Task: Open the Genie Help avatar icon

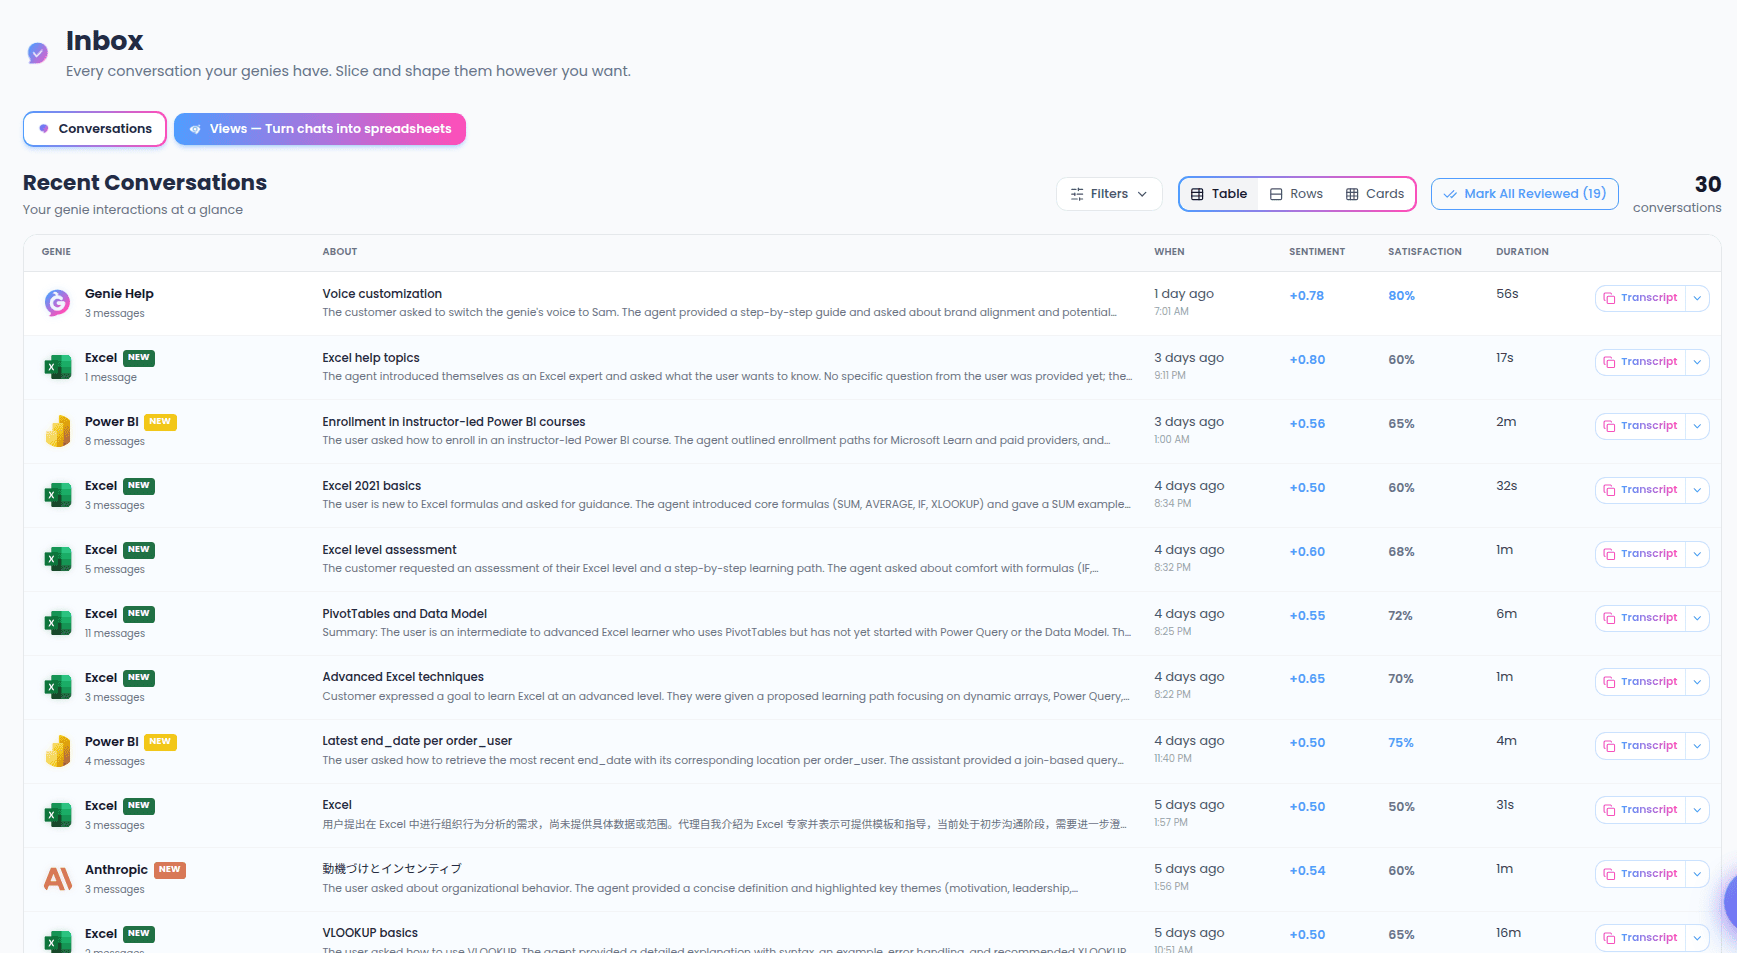Action: (58, 303)
